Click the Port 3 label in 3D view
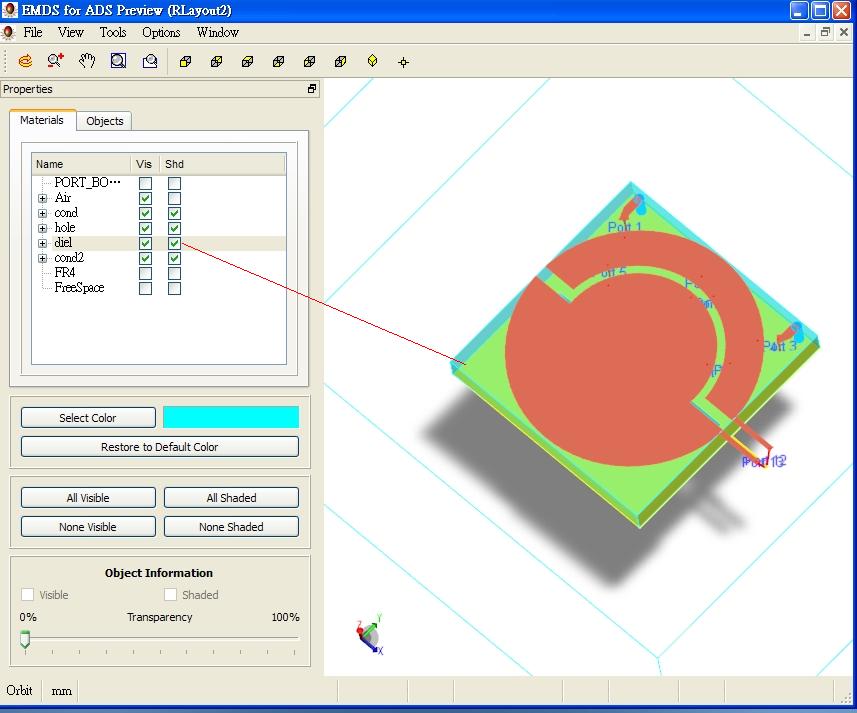The image size is (857, 713). 780,345
